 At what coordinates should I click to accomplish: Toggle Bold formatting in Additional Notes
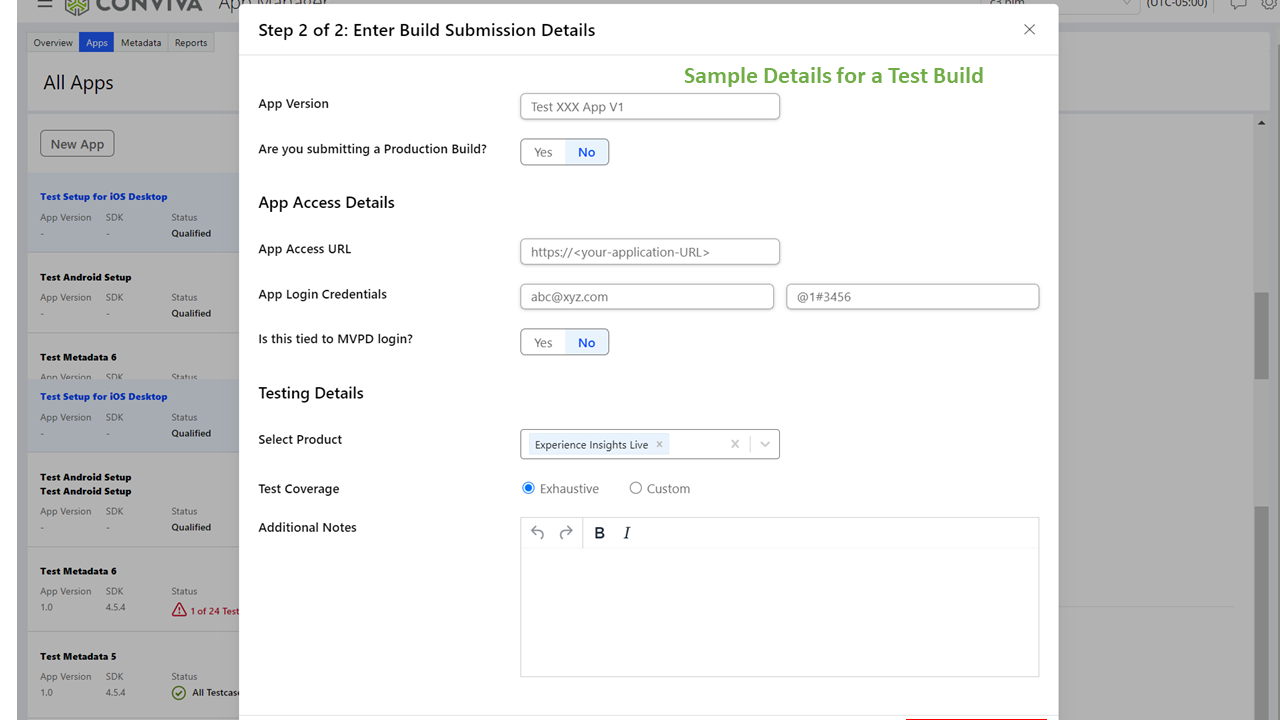(x=599, y=533)
